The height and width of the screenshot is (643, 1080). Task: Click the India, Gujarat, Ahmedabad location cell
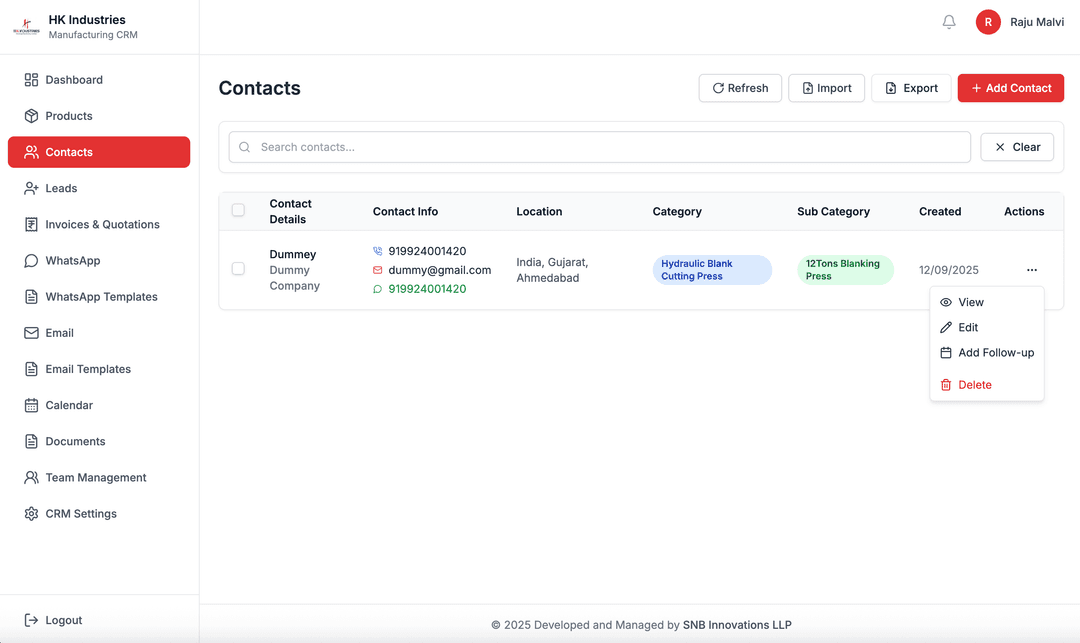pos(552,270)
